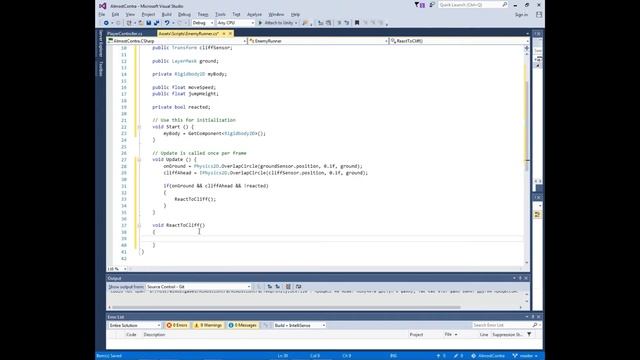Open the Project menu
640x360 pixels.
[148, 14]
